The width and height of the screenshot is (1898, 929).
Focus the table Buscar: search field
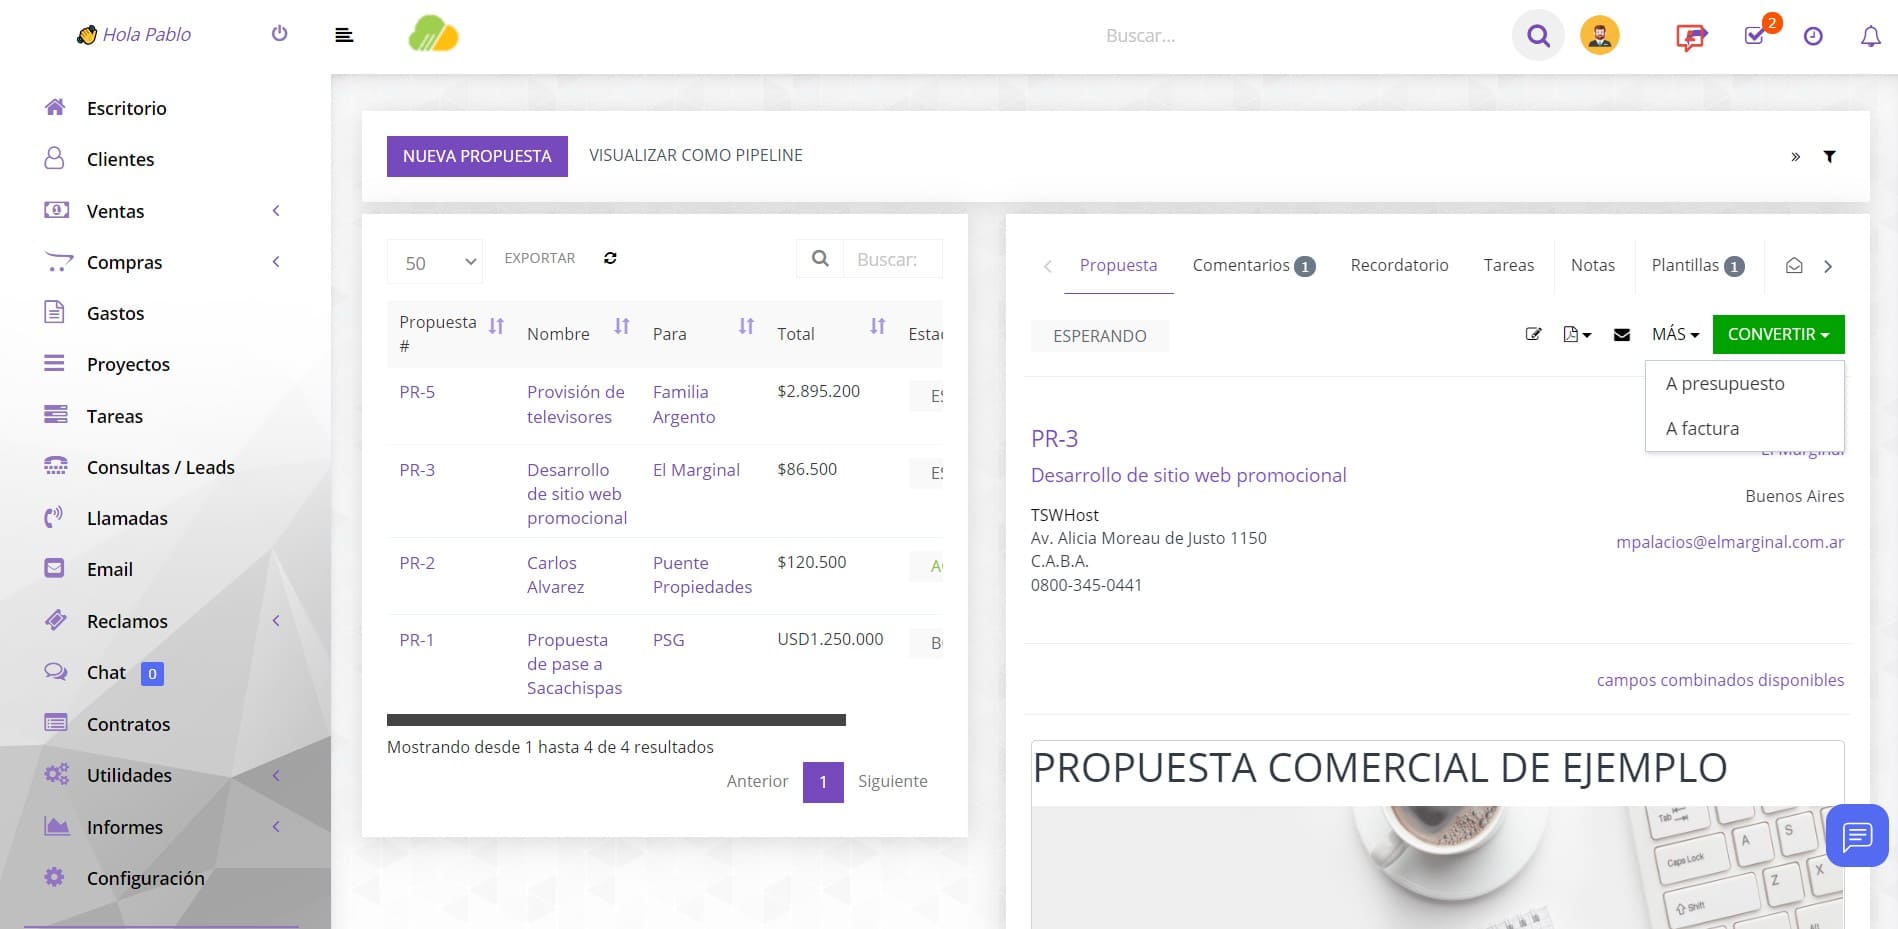point(893,259)
